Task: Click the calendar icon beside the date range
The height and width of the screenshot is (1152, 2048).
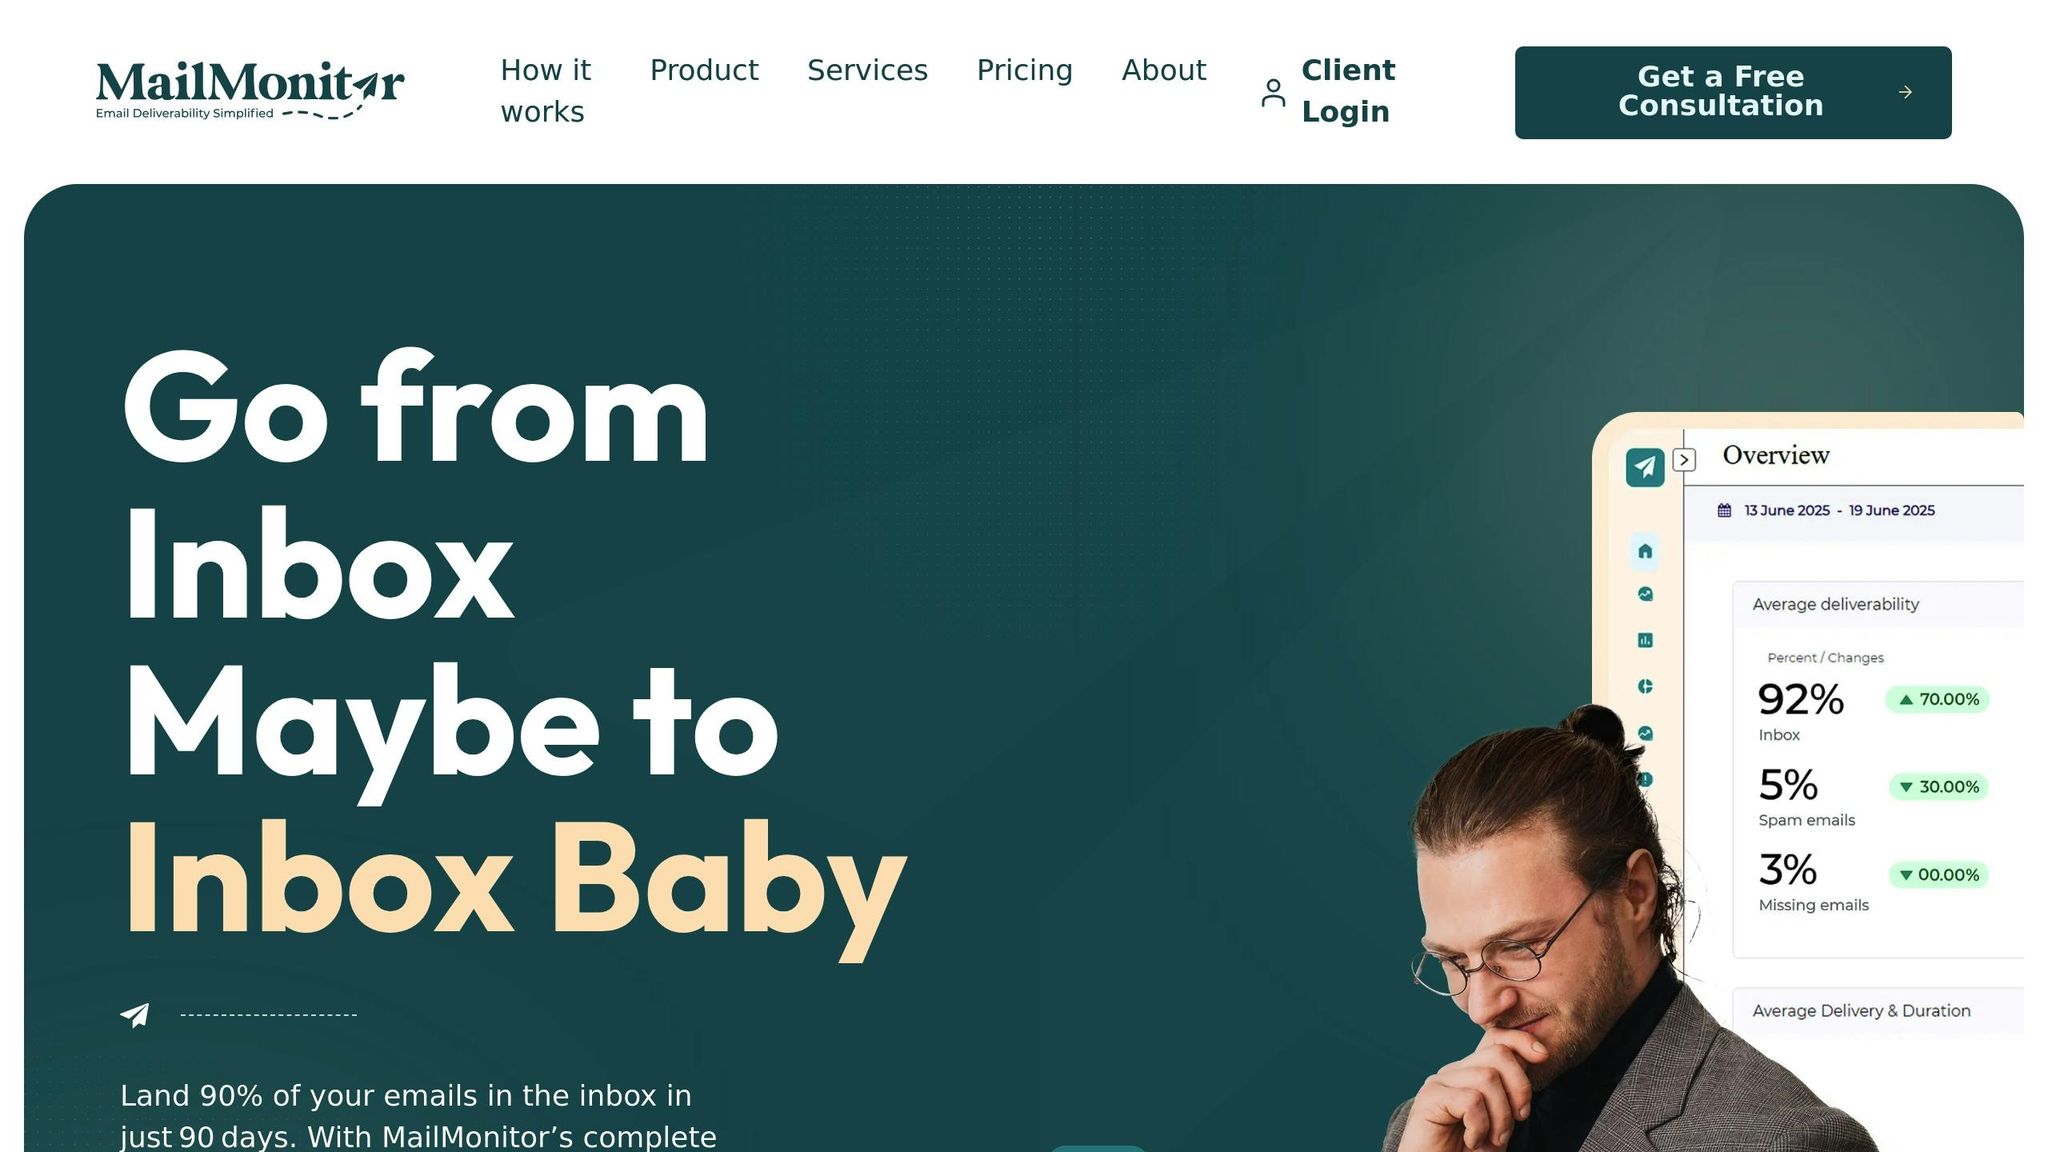Action: 1724,510
